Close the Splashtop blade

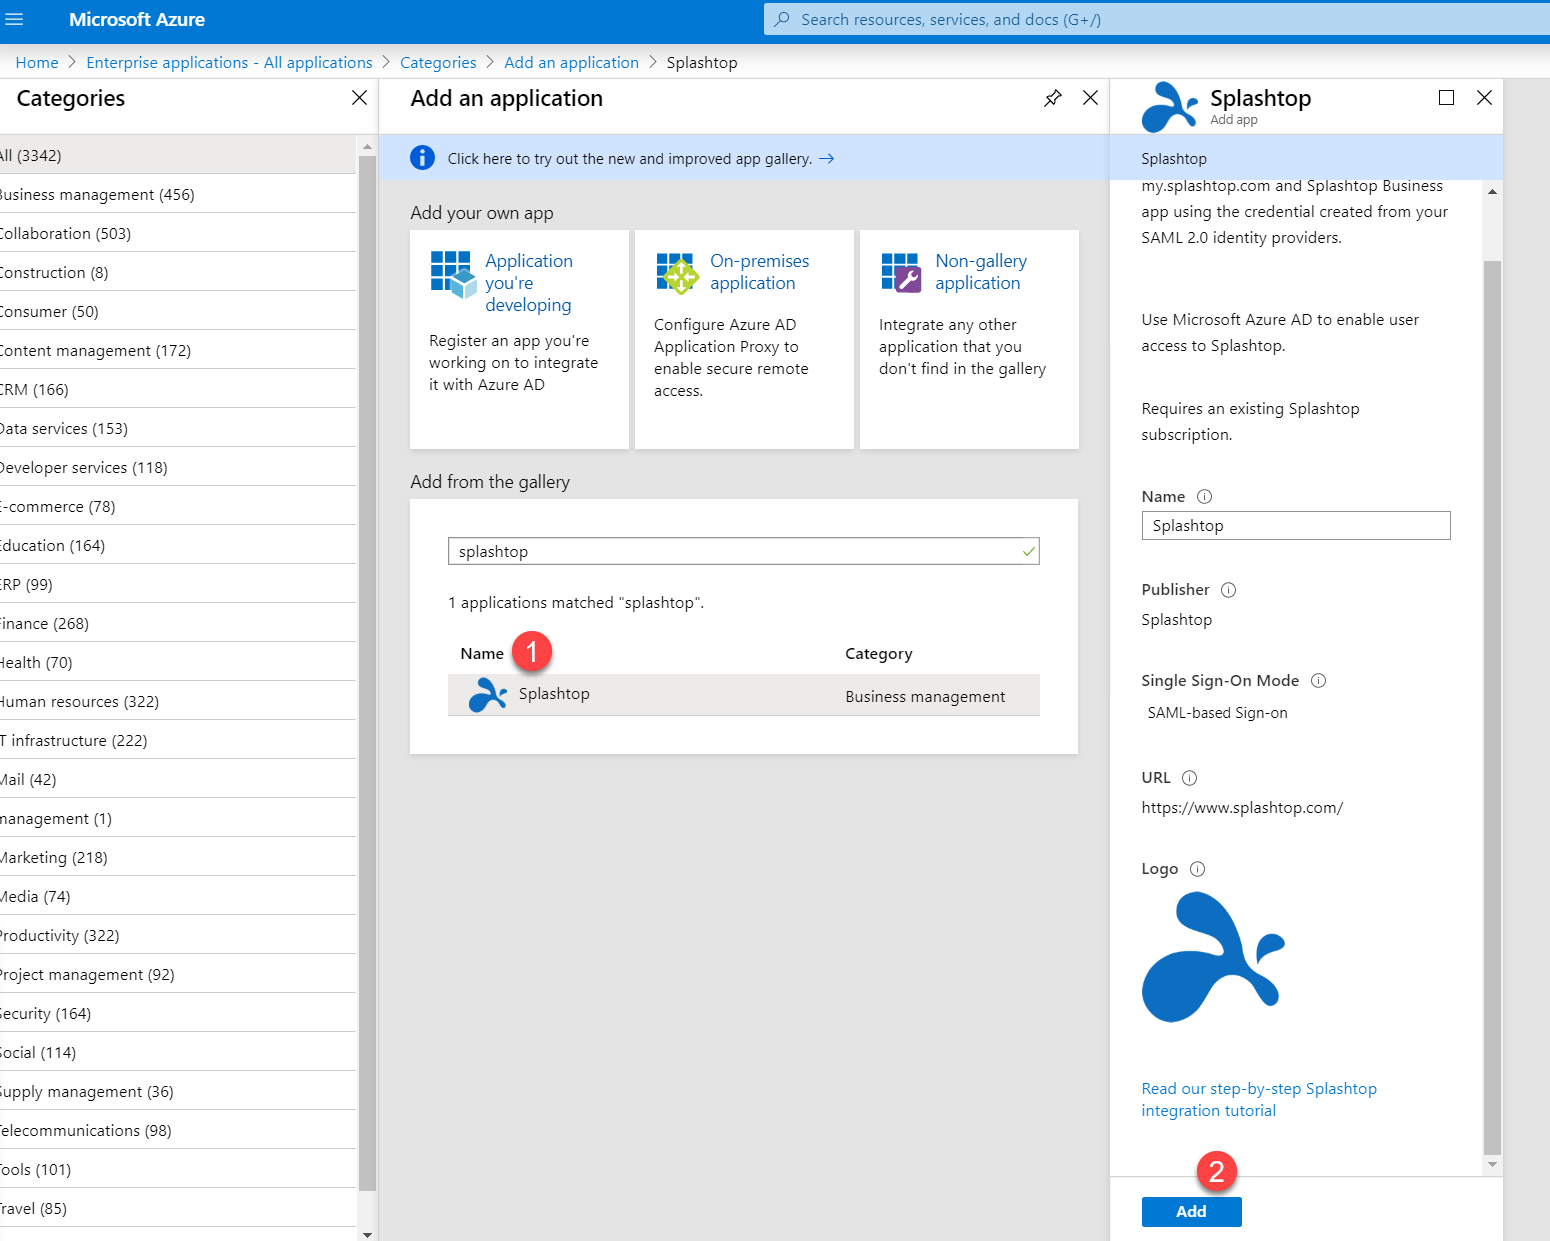pos(1484,97)
